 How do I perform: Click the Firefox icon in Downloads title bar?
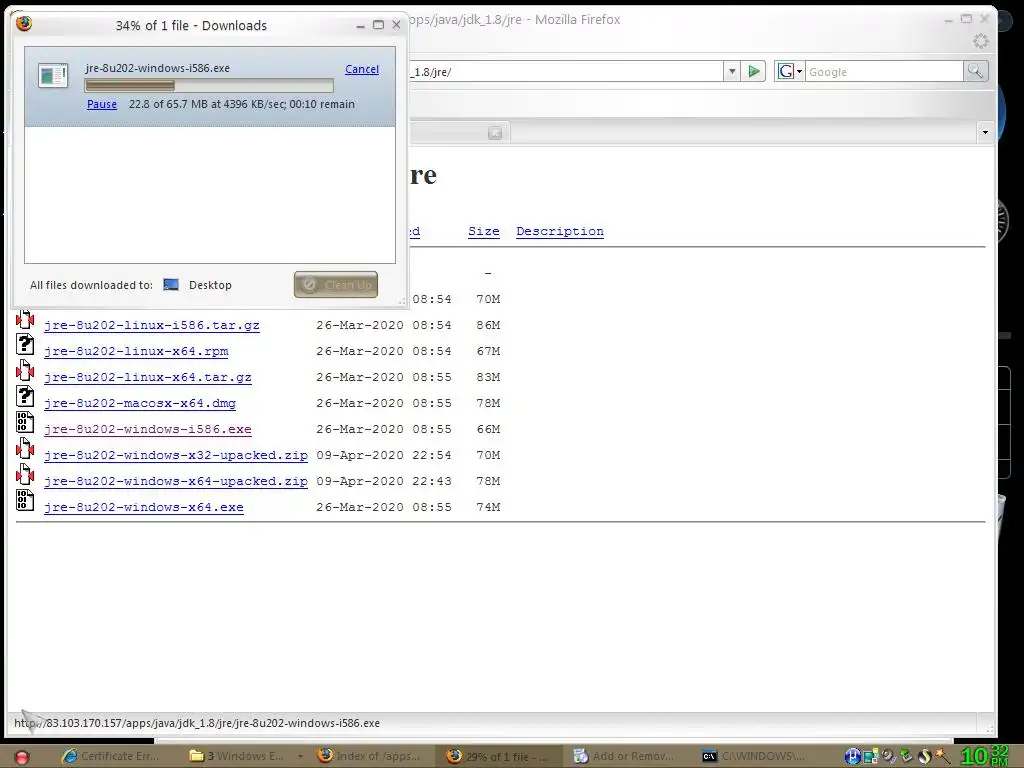tap(25, 24)
